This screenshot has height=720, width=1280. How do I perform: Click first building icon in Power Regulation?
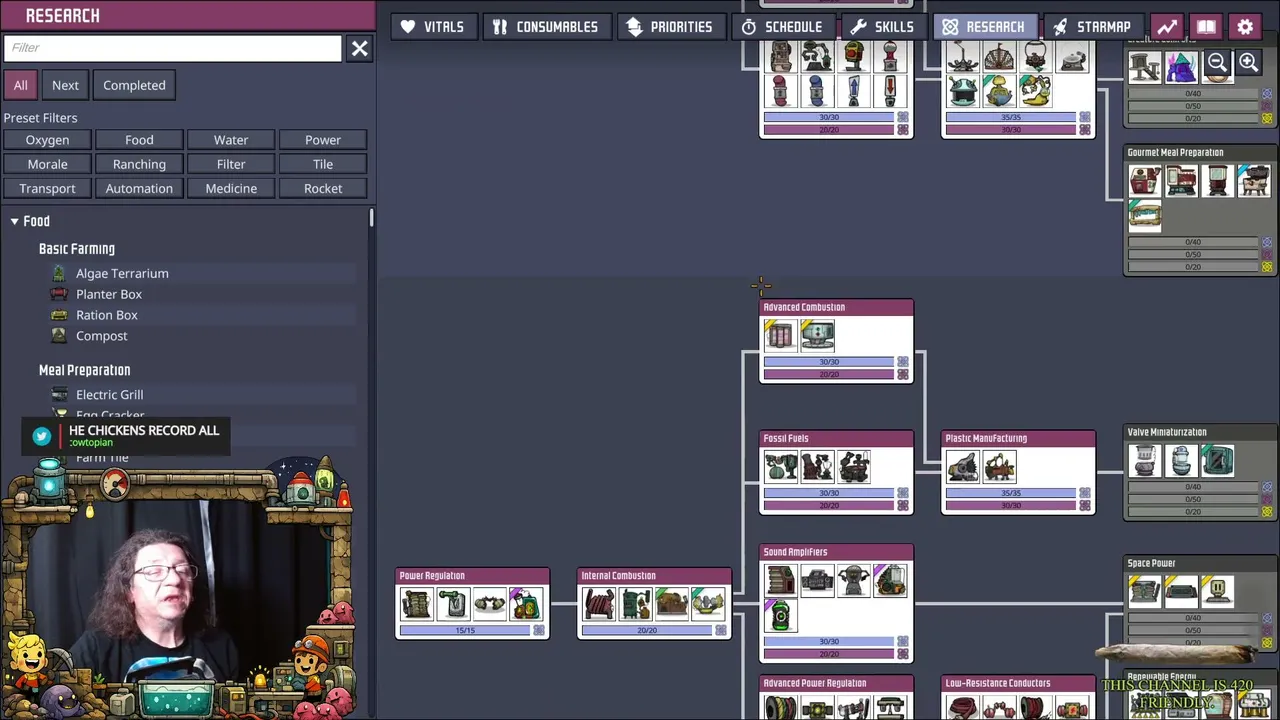tap(416, 603)
